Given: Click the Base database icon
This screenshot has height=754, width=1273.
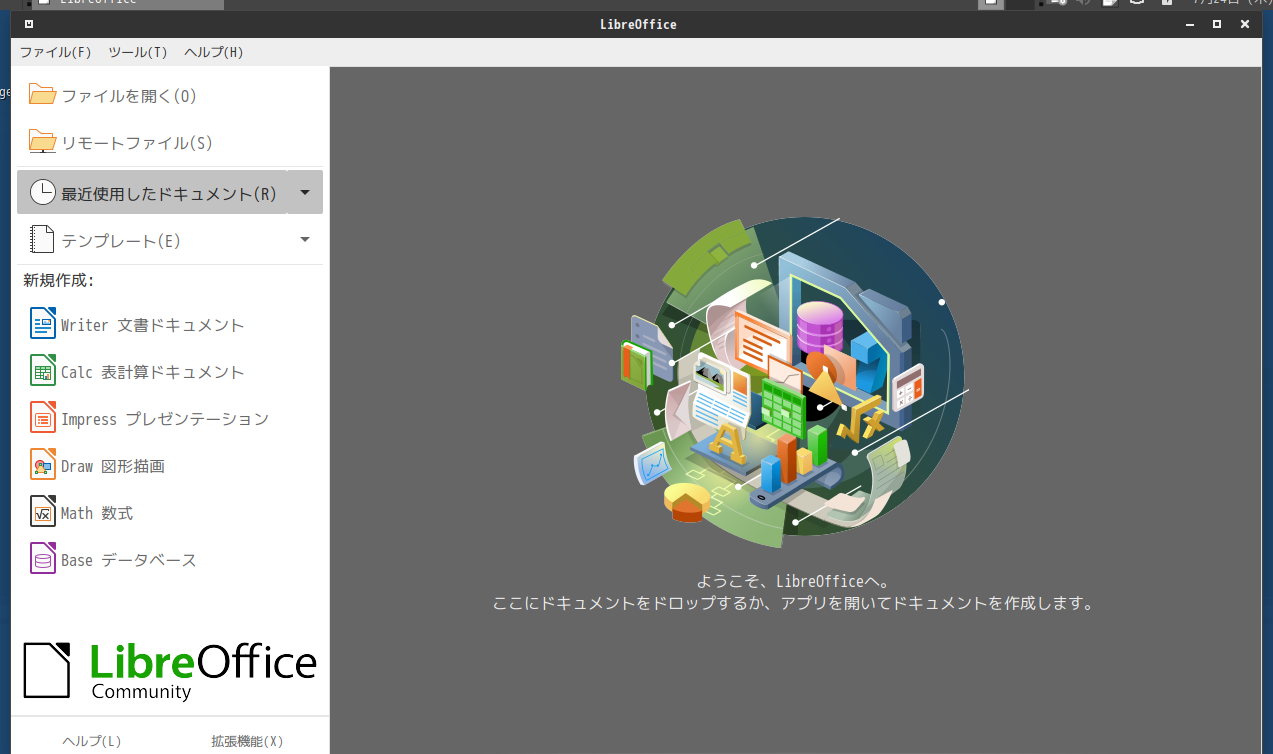Looking at the screenshot, I should pos(43,559).
